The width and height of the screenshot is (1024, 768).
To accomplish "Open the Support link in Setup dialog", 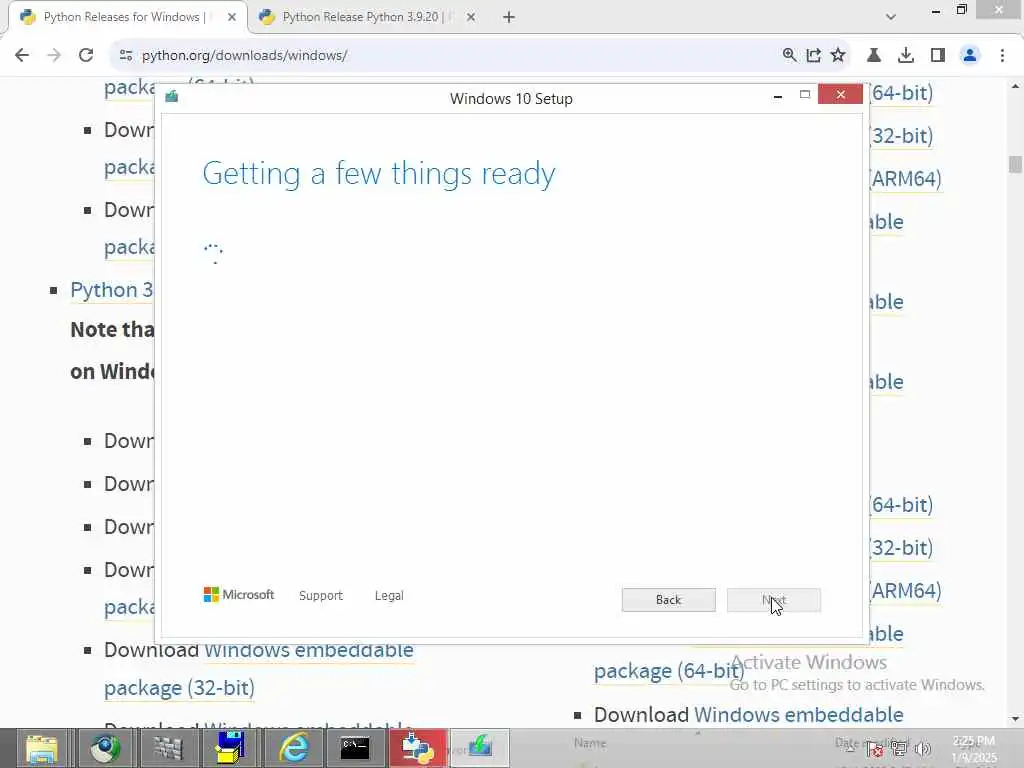I will pyautogui.click(x=321, y=596).
